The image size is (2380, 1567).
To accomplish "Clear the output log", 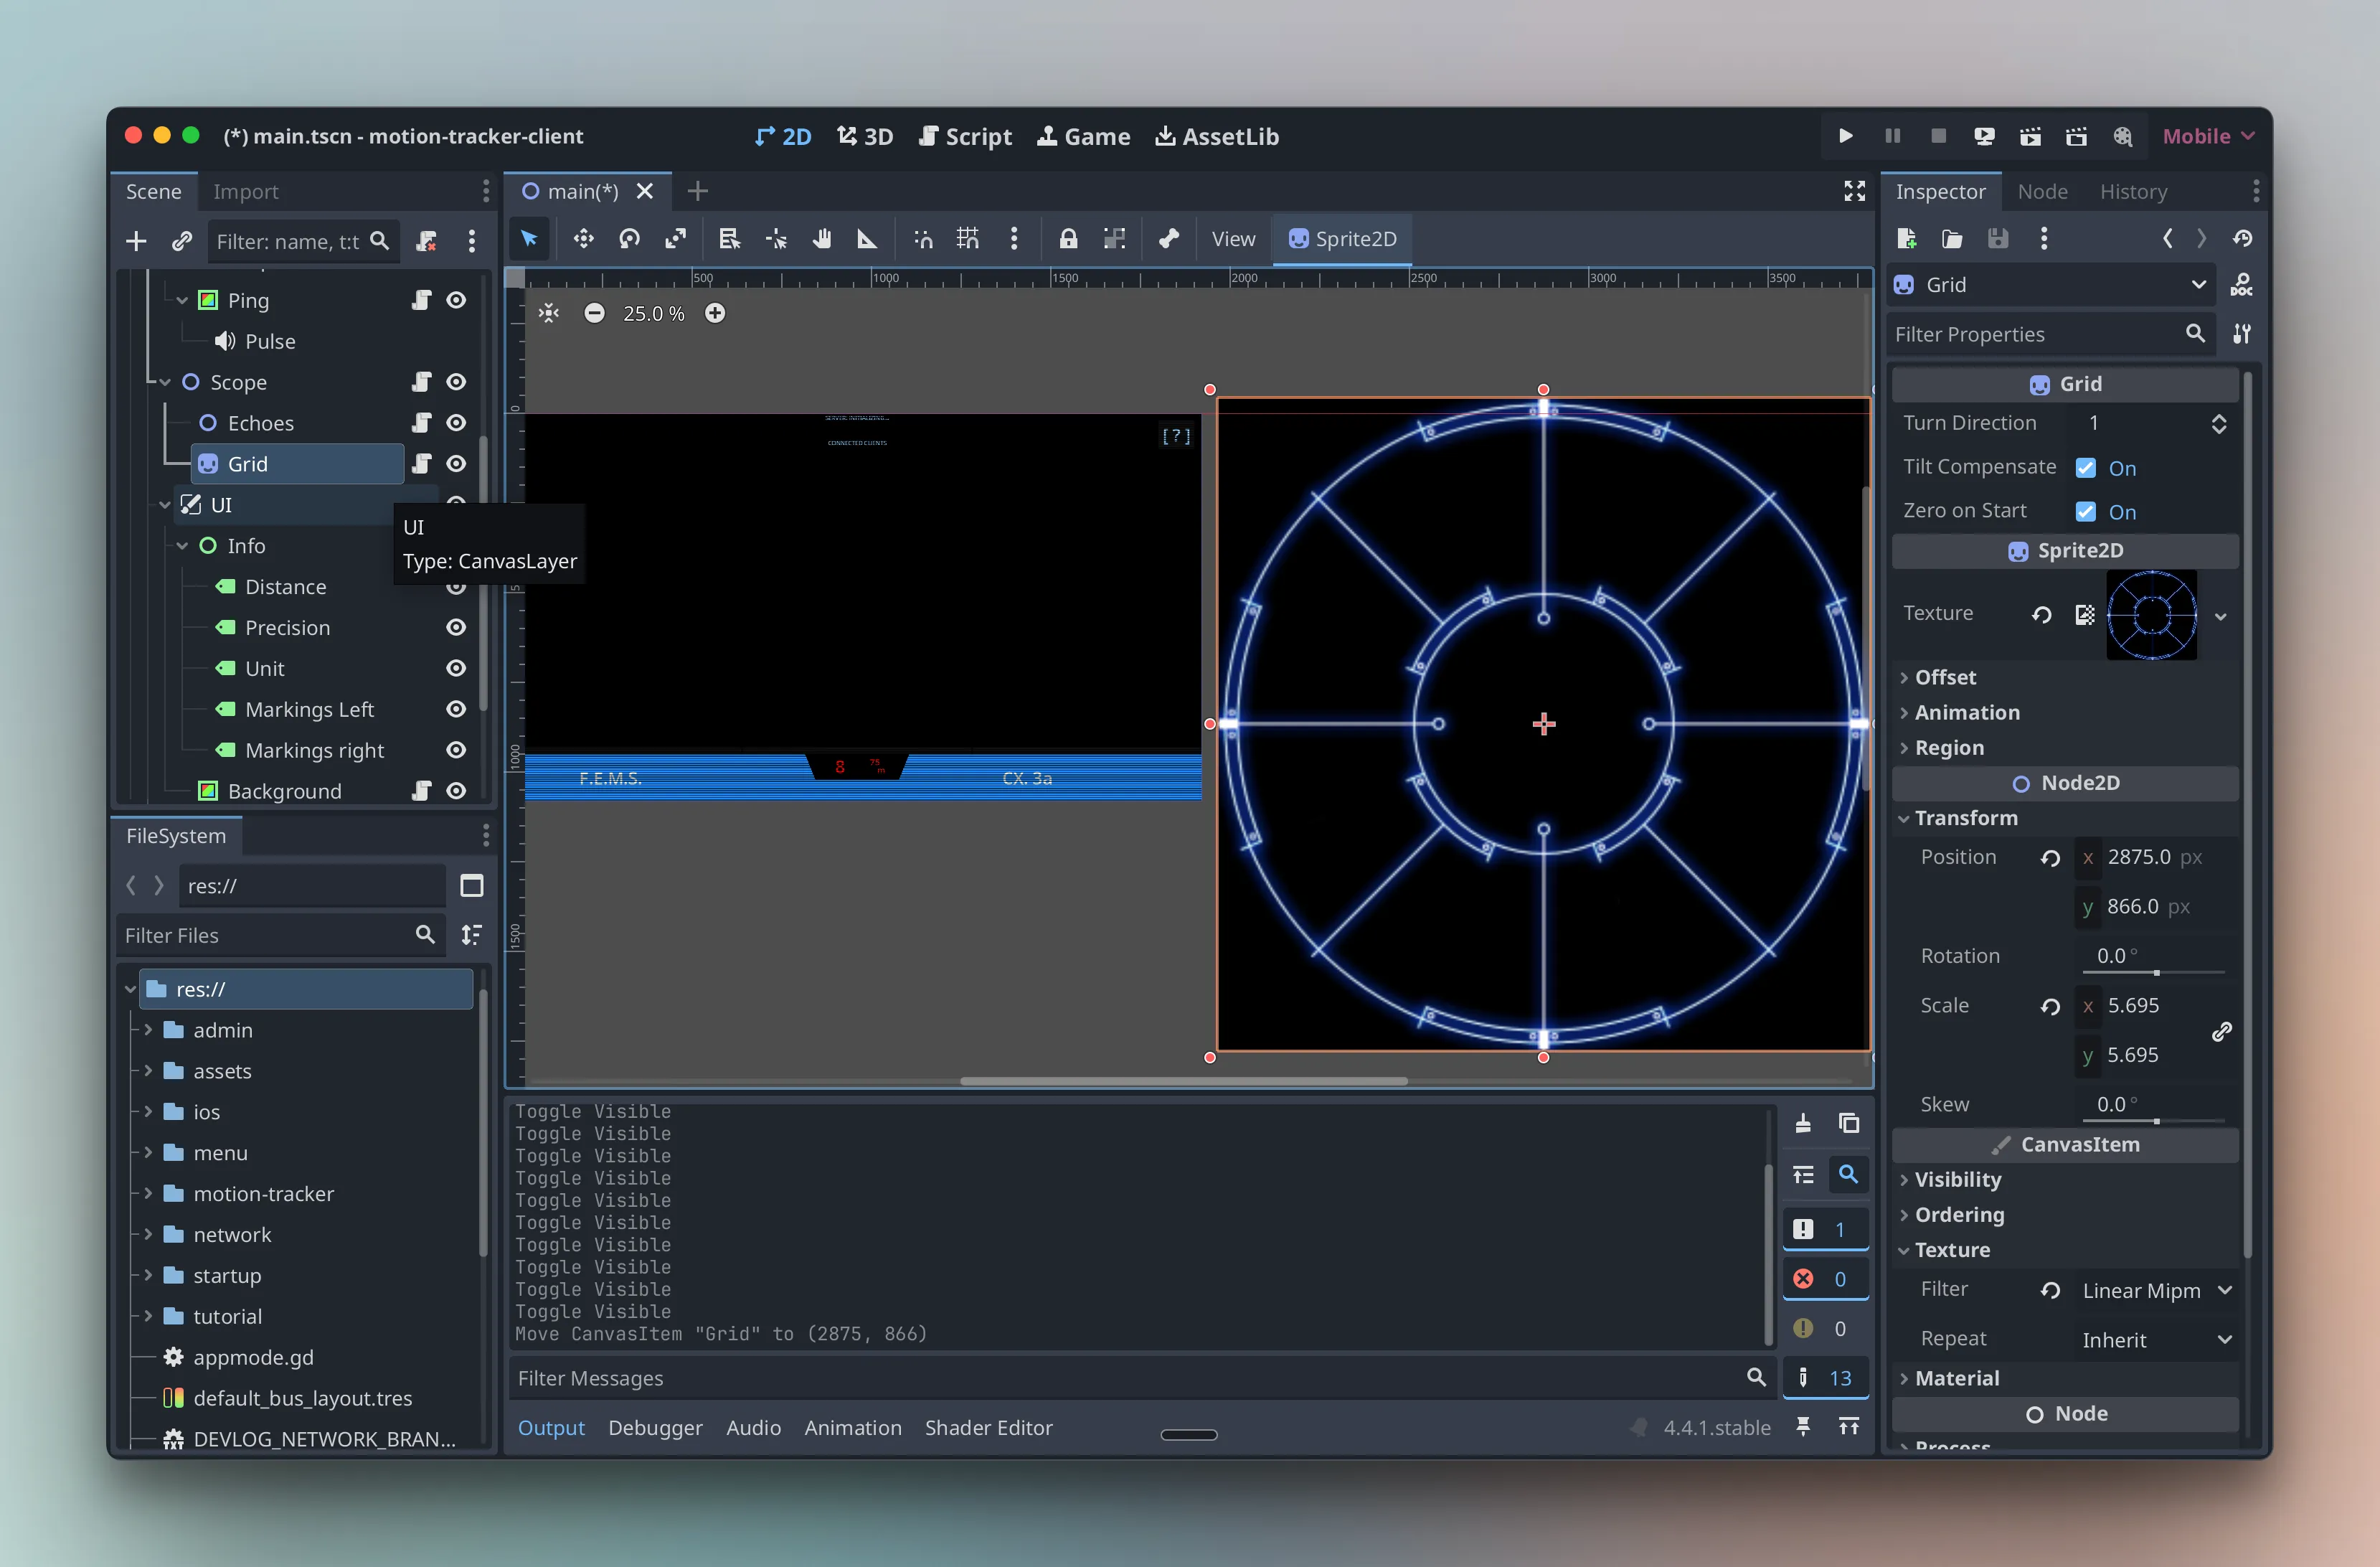I will (x=1802, y=1123).
